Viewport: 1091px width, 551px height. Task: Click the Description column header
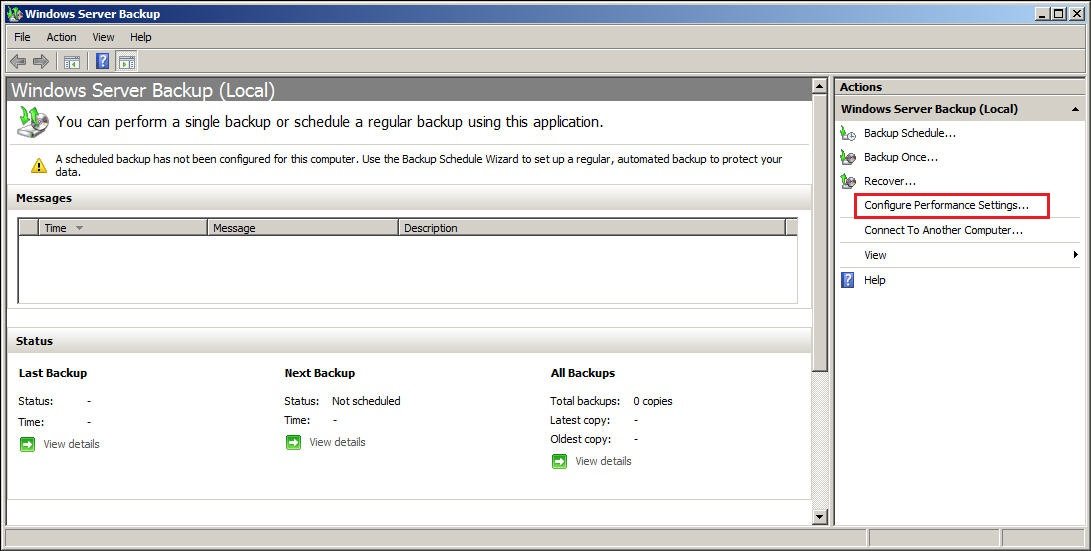pyautogui.click(x=591, y=227)
